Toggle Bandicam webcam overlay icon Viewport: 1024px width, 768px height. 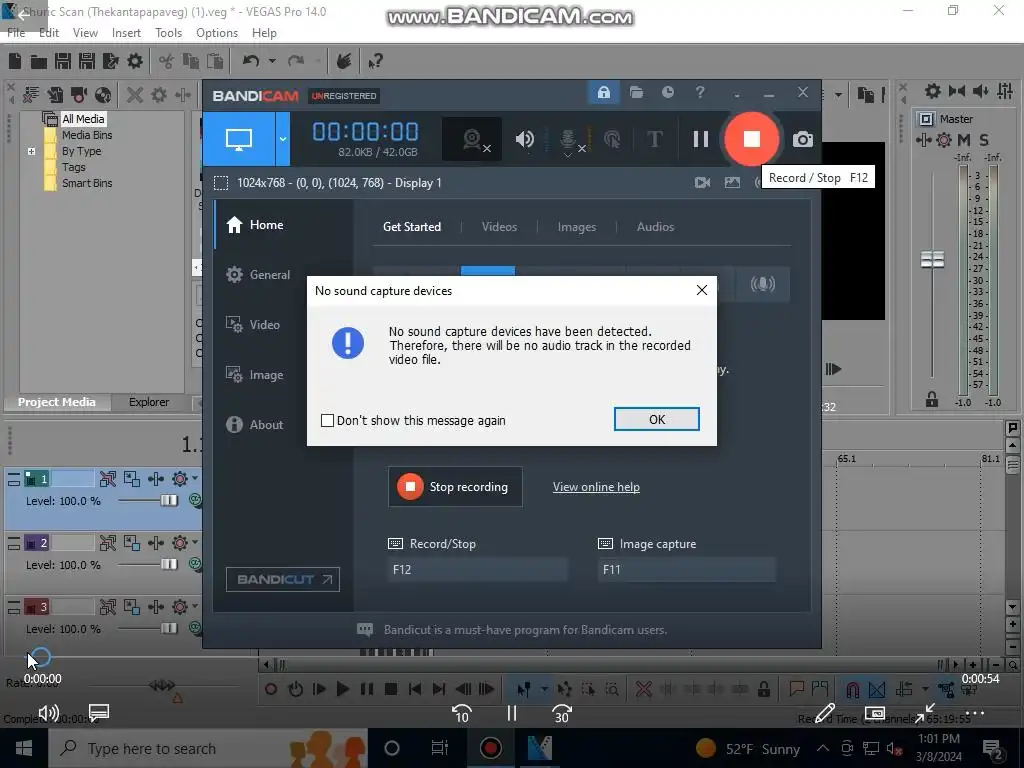[x=473, y=139]
